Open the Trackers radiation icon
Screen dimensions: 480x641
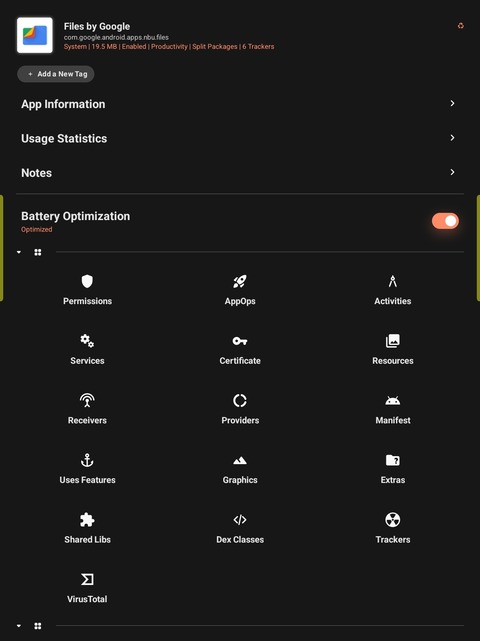393,520
